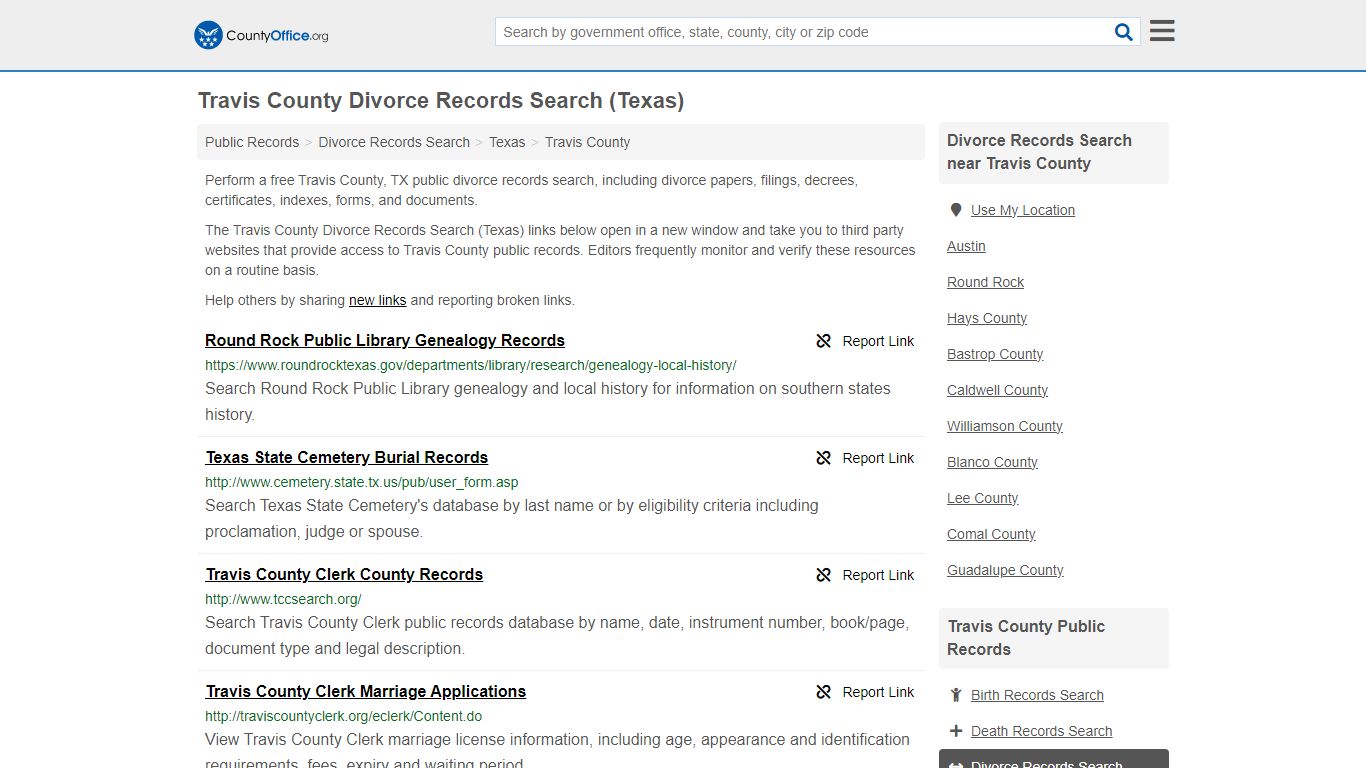Visit the roundrocktexas.gov genealogy URL
Screen dimensions: 1366x768
(470, 365)
